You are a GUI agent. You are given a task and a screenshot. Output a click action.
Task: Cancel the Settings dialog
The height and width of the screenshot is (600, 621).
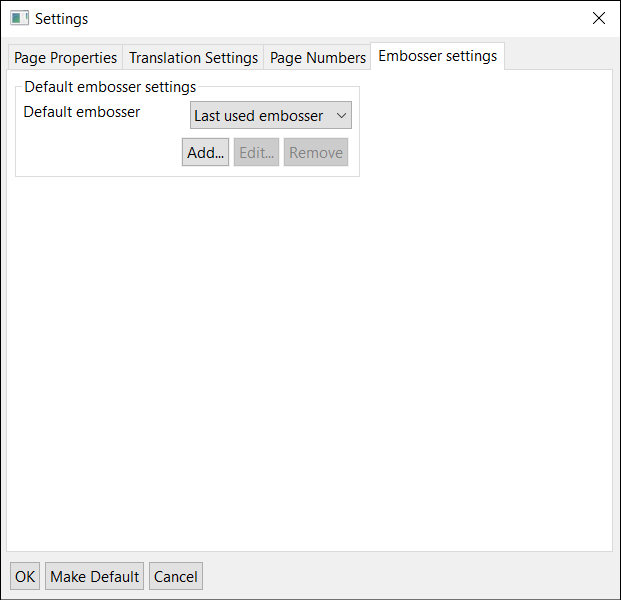176,576
